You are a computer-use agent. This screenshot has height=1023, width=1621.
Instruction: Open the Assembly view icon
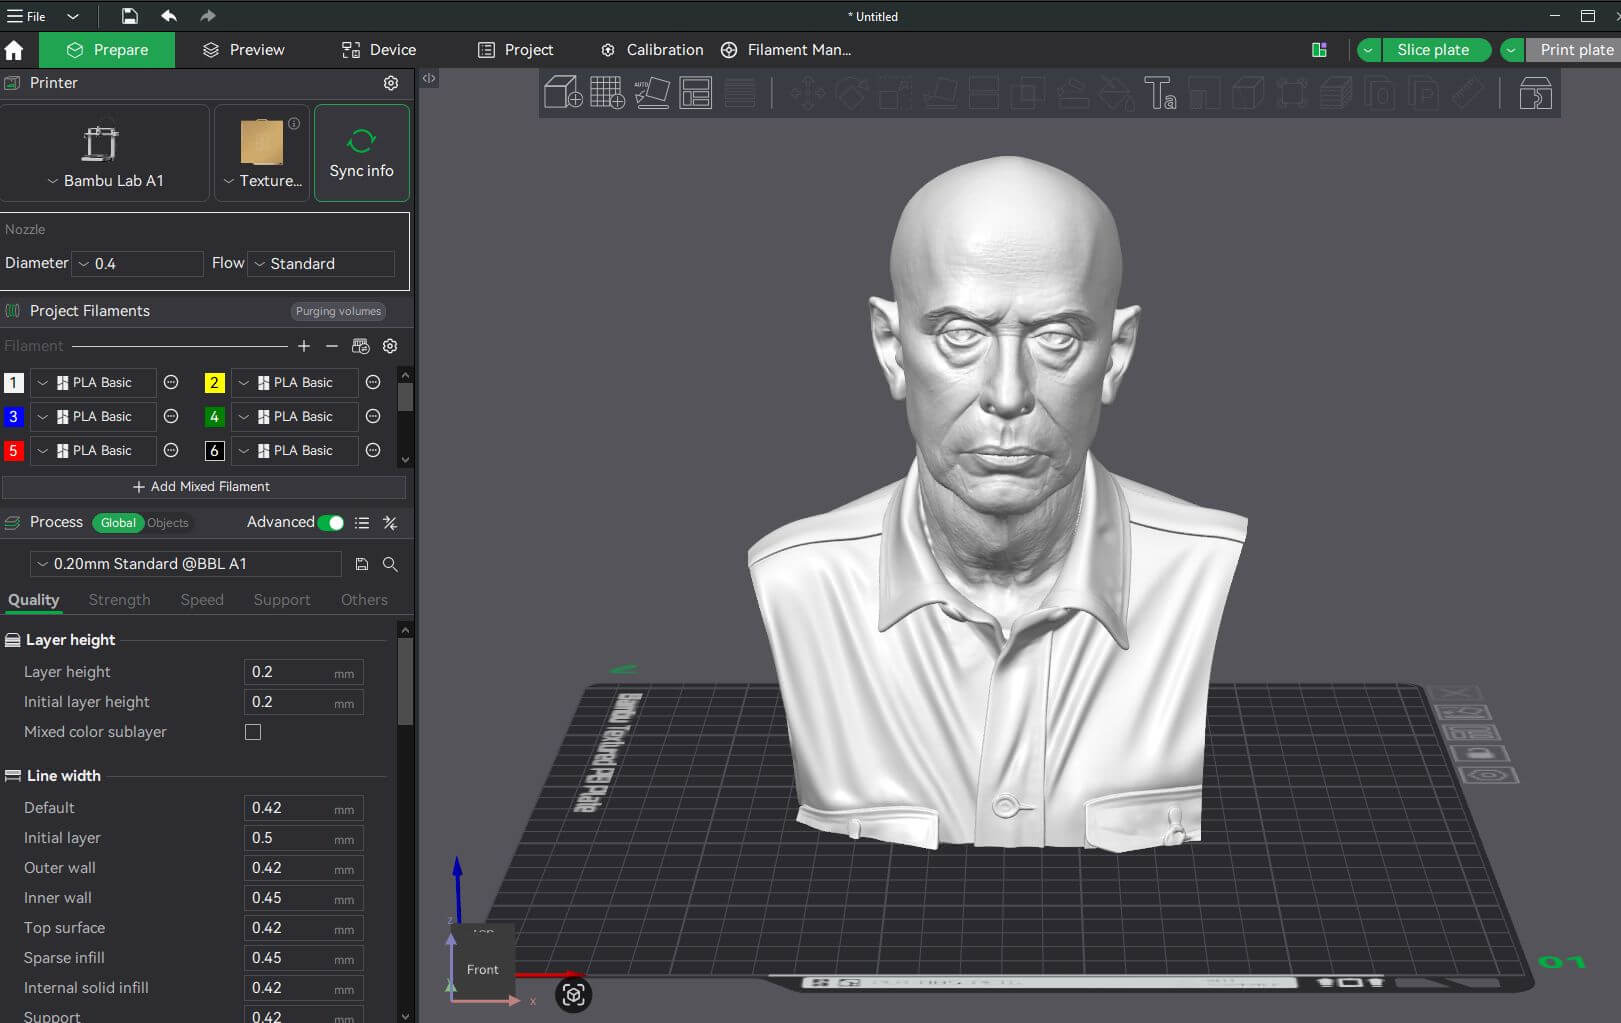[1535, 94]
